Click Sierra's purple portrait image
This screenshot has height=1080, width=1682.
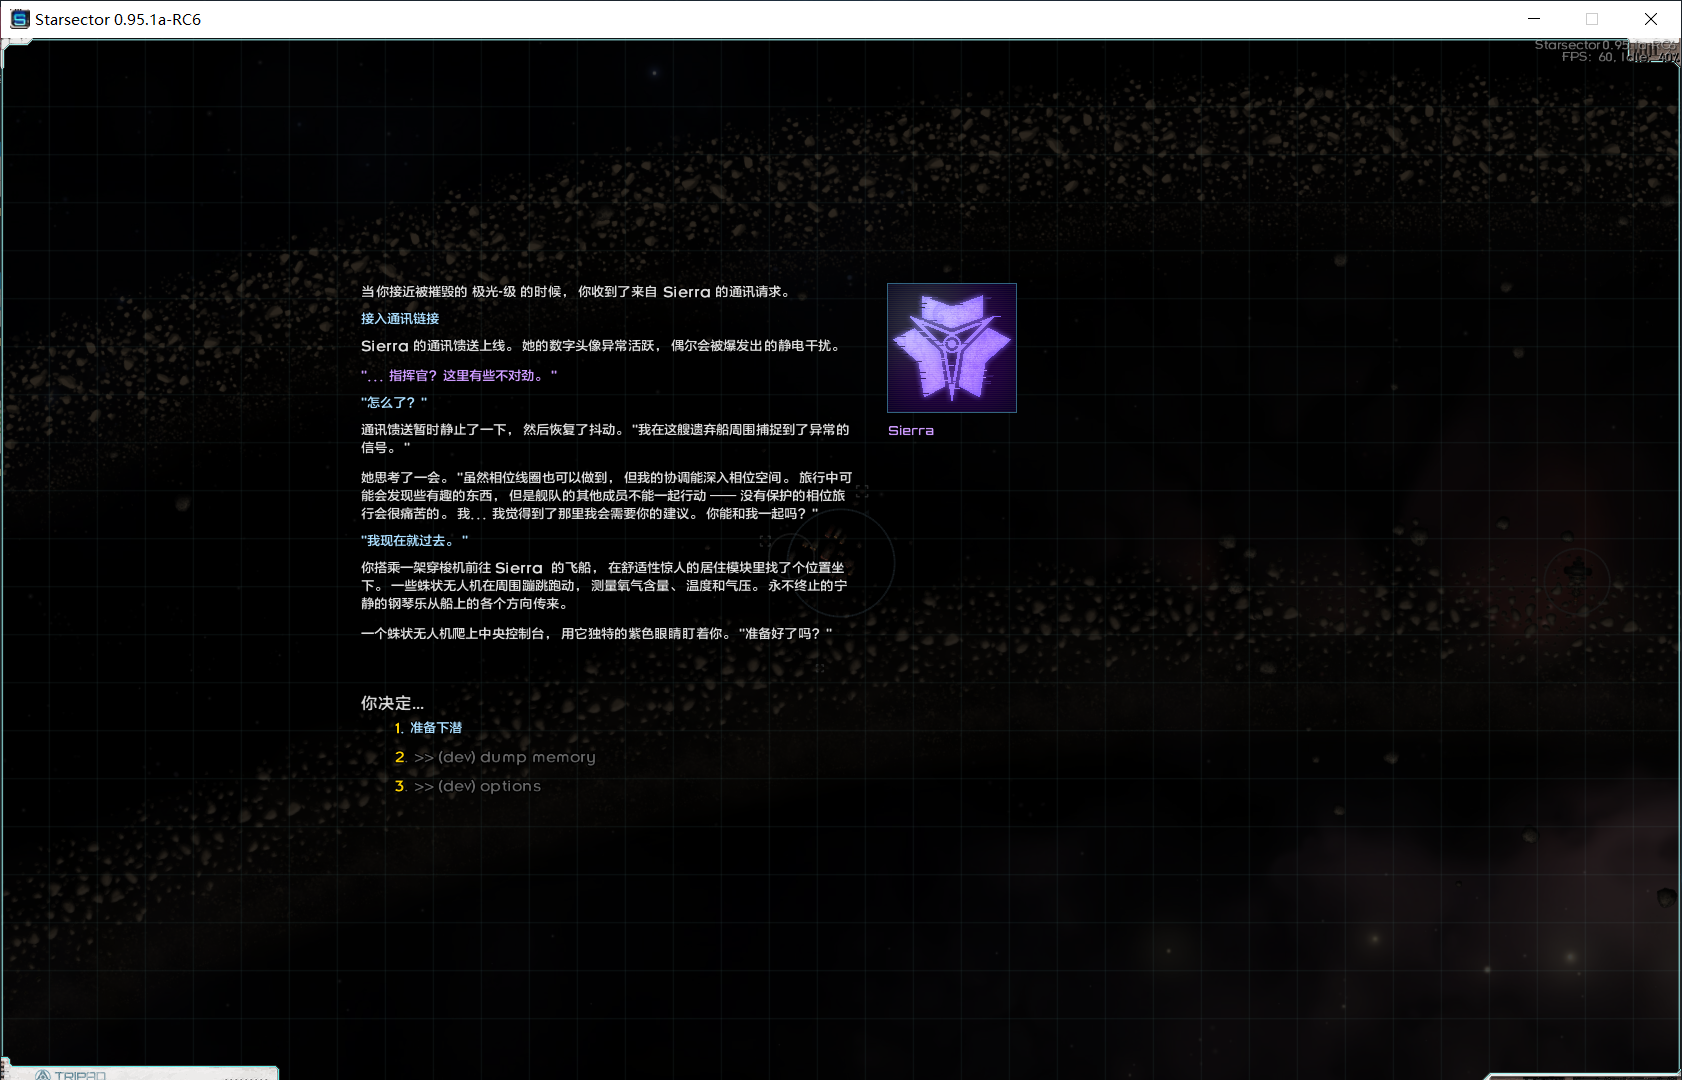point(951,348)
